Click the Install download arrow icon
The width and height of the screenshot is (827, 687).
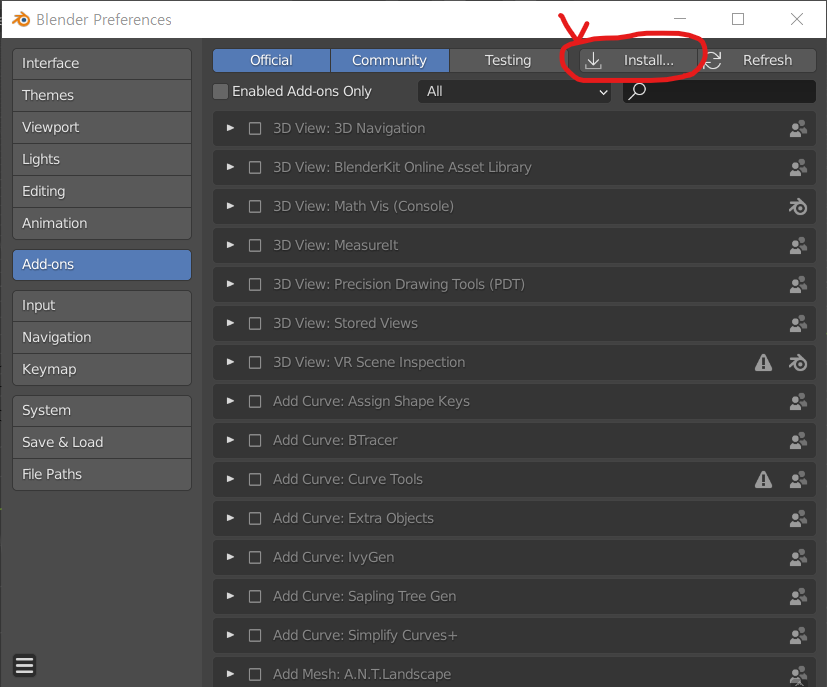[593, 60]
